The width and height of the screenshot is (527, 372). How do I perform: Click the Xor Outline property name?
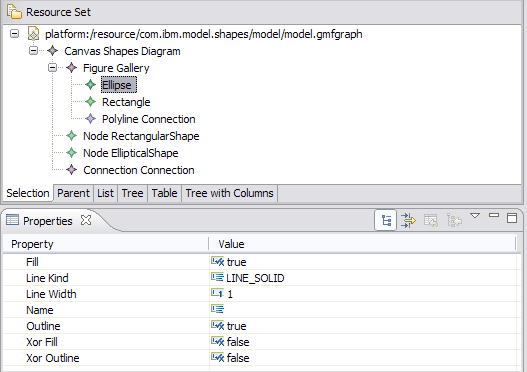(53, 358)
